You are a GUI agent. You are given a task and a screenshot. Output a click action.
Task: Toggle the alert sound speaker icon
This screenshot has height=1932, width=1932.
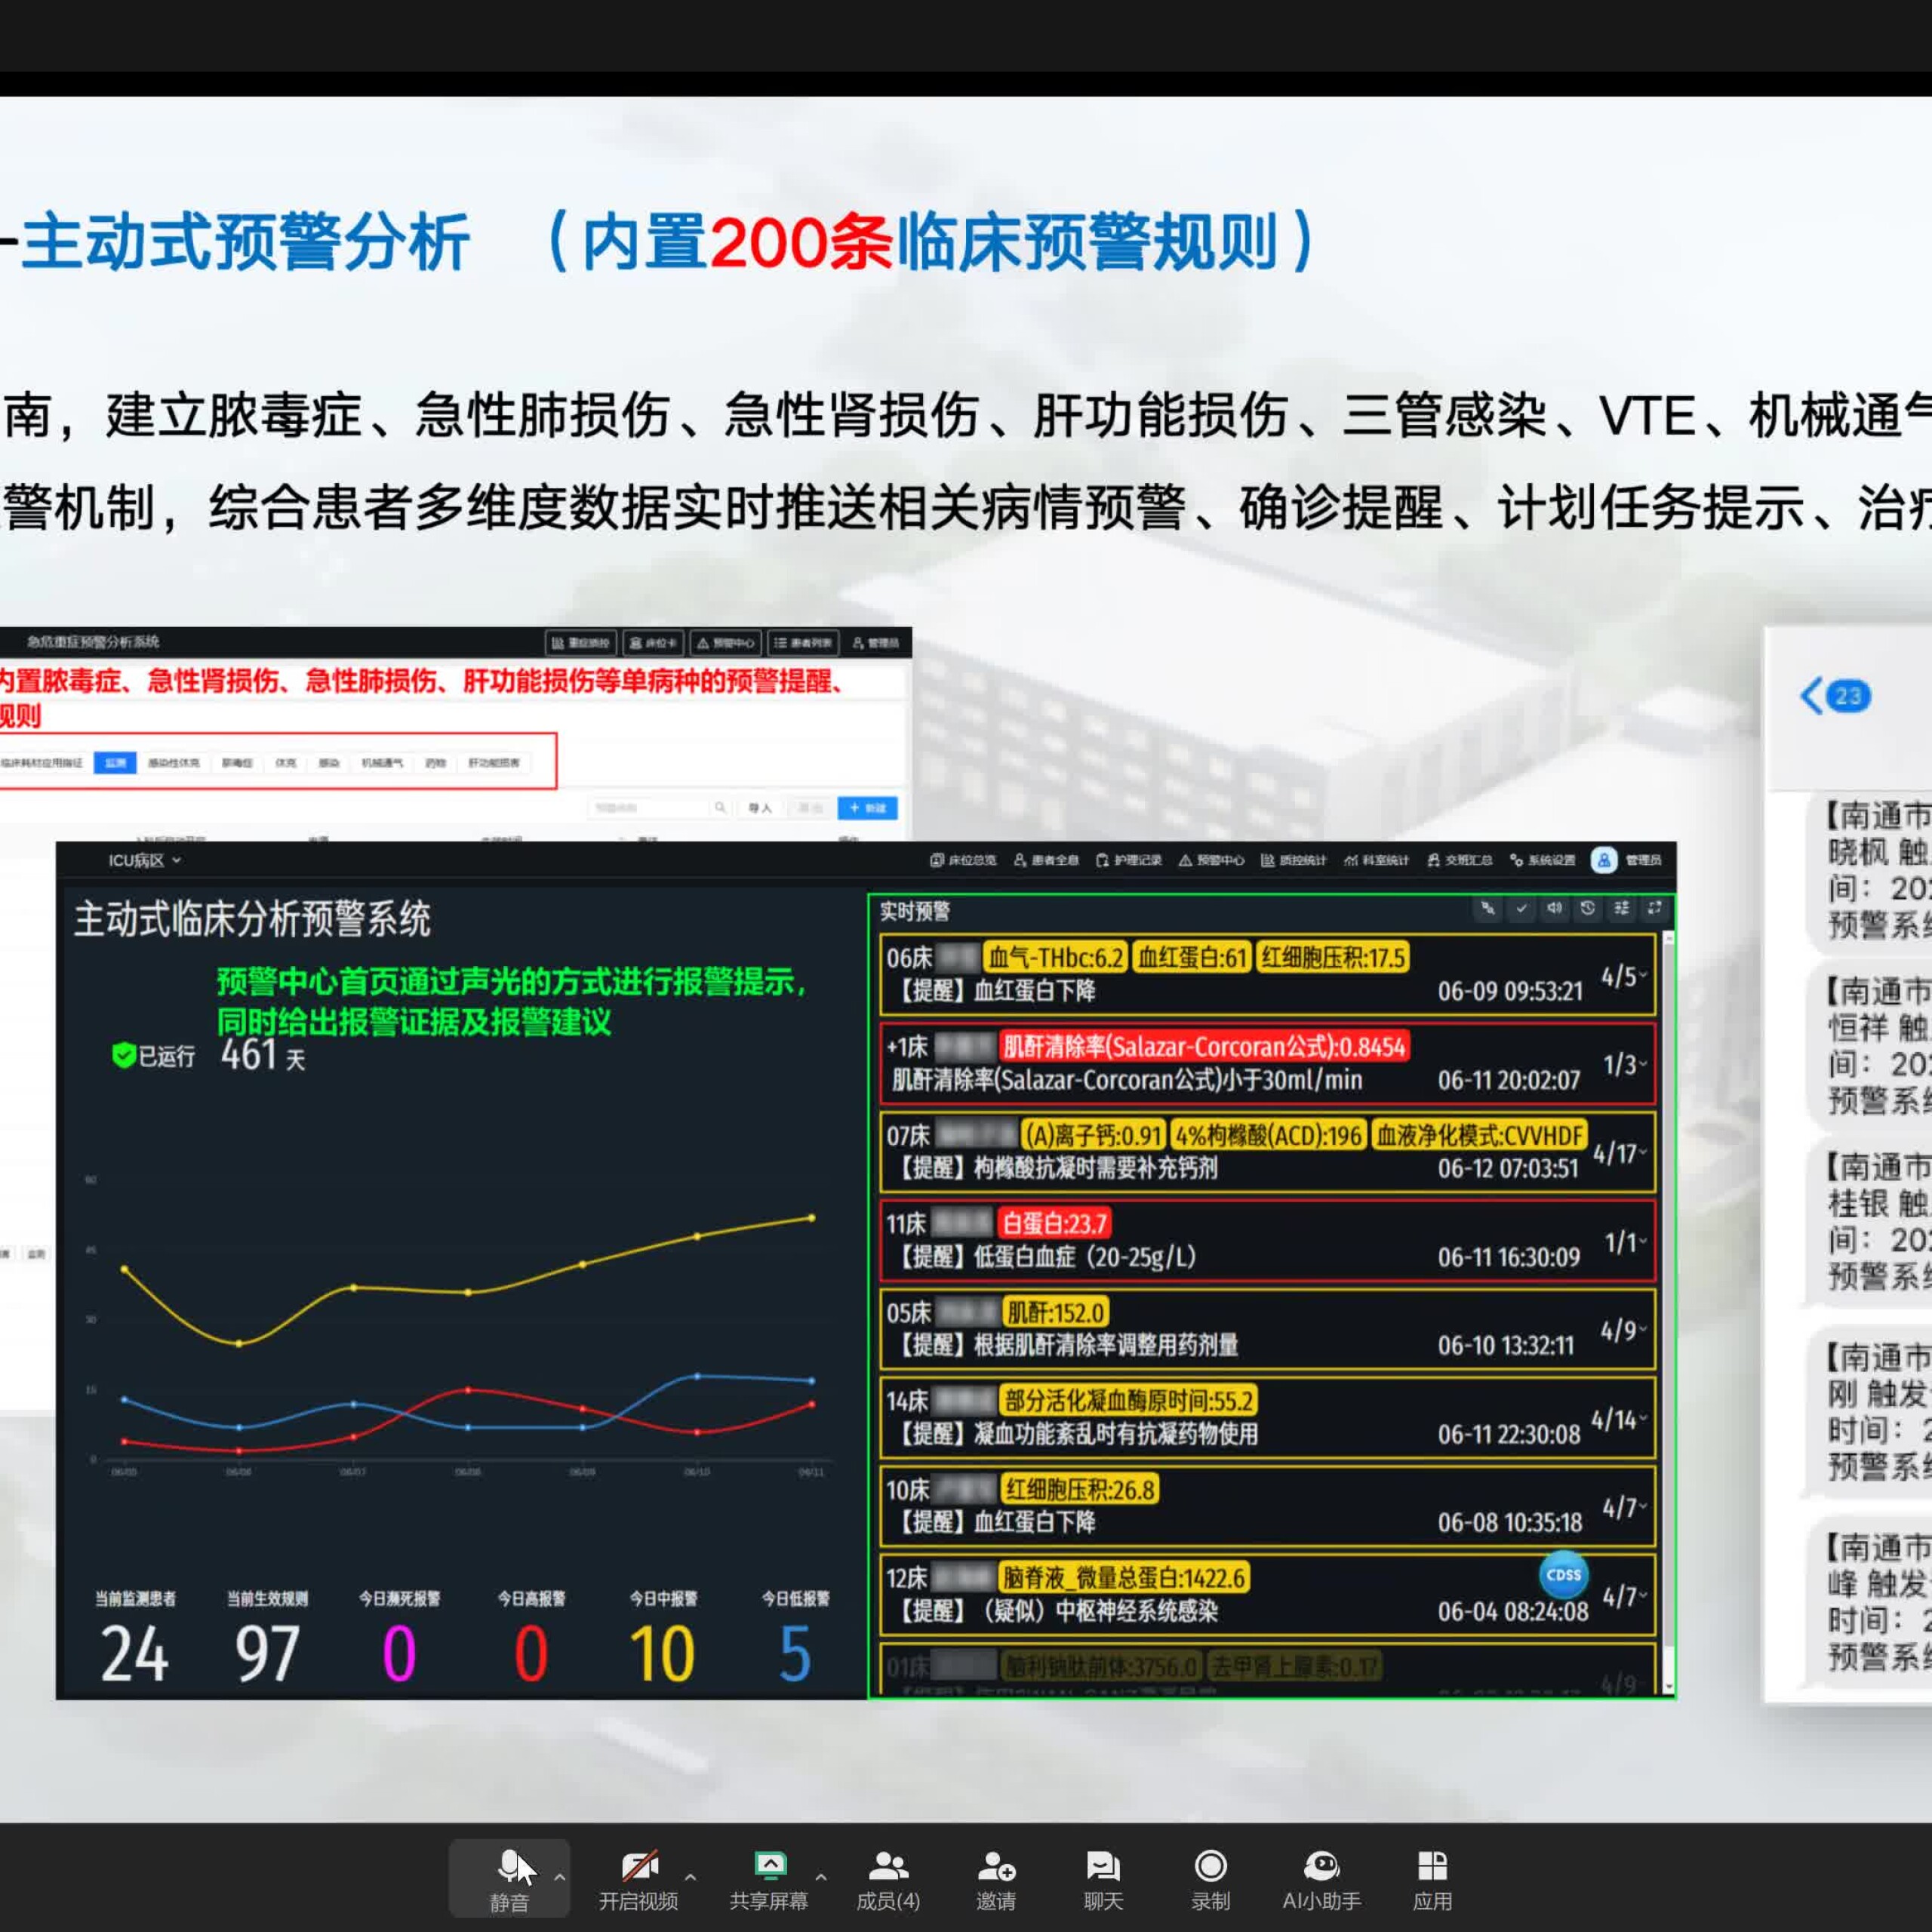point(1554,908)
